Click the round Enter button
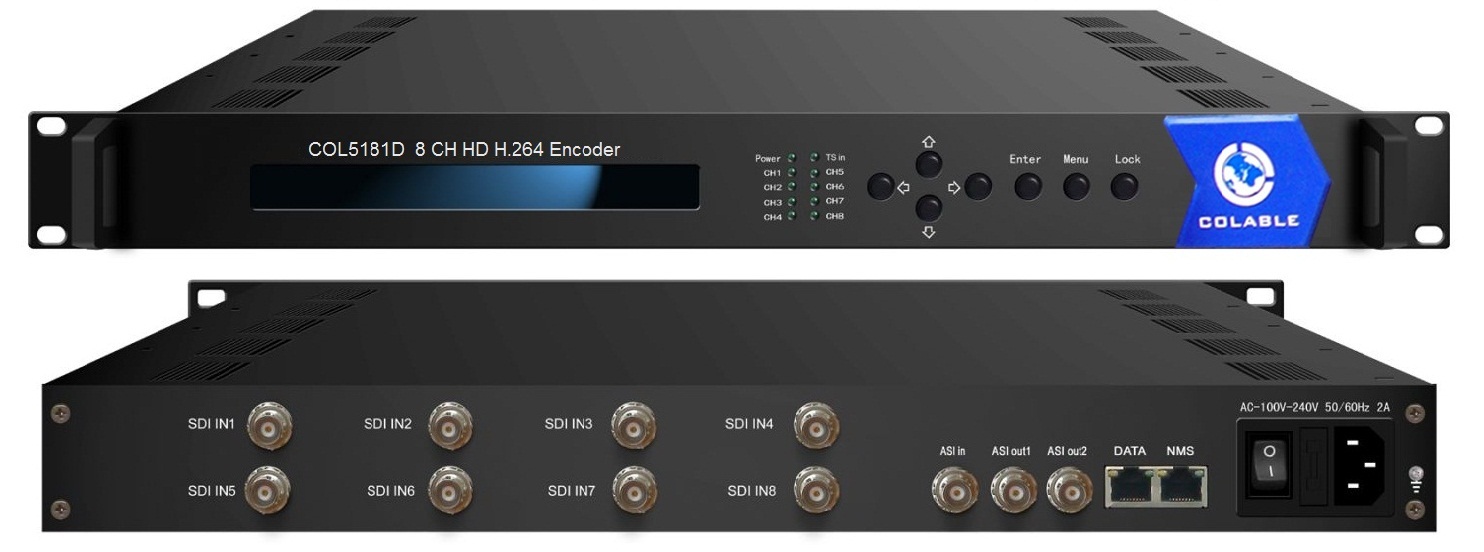 [1027, 186]
